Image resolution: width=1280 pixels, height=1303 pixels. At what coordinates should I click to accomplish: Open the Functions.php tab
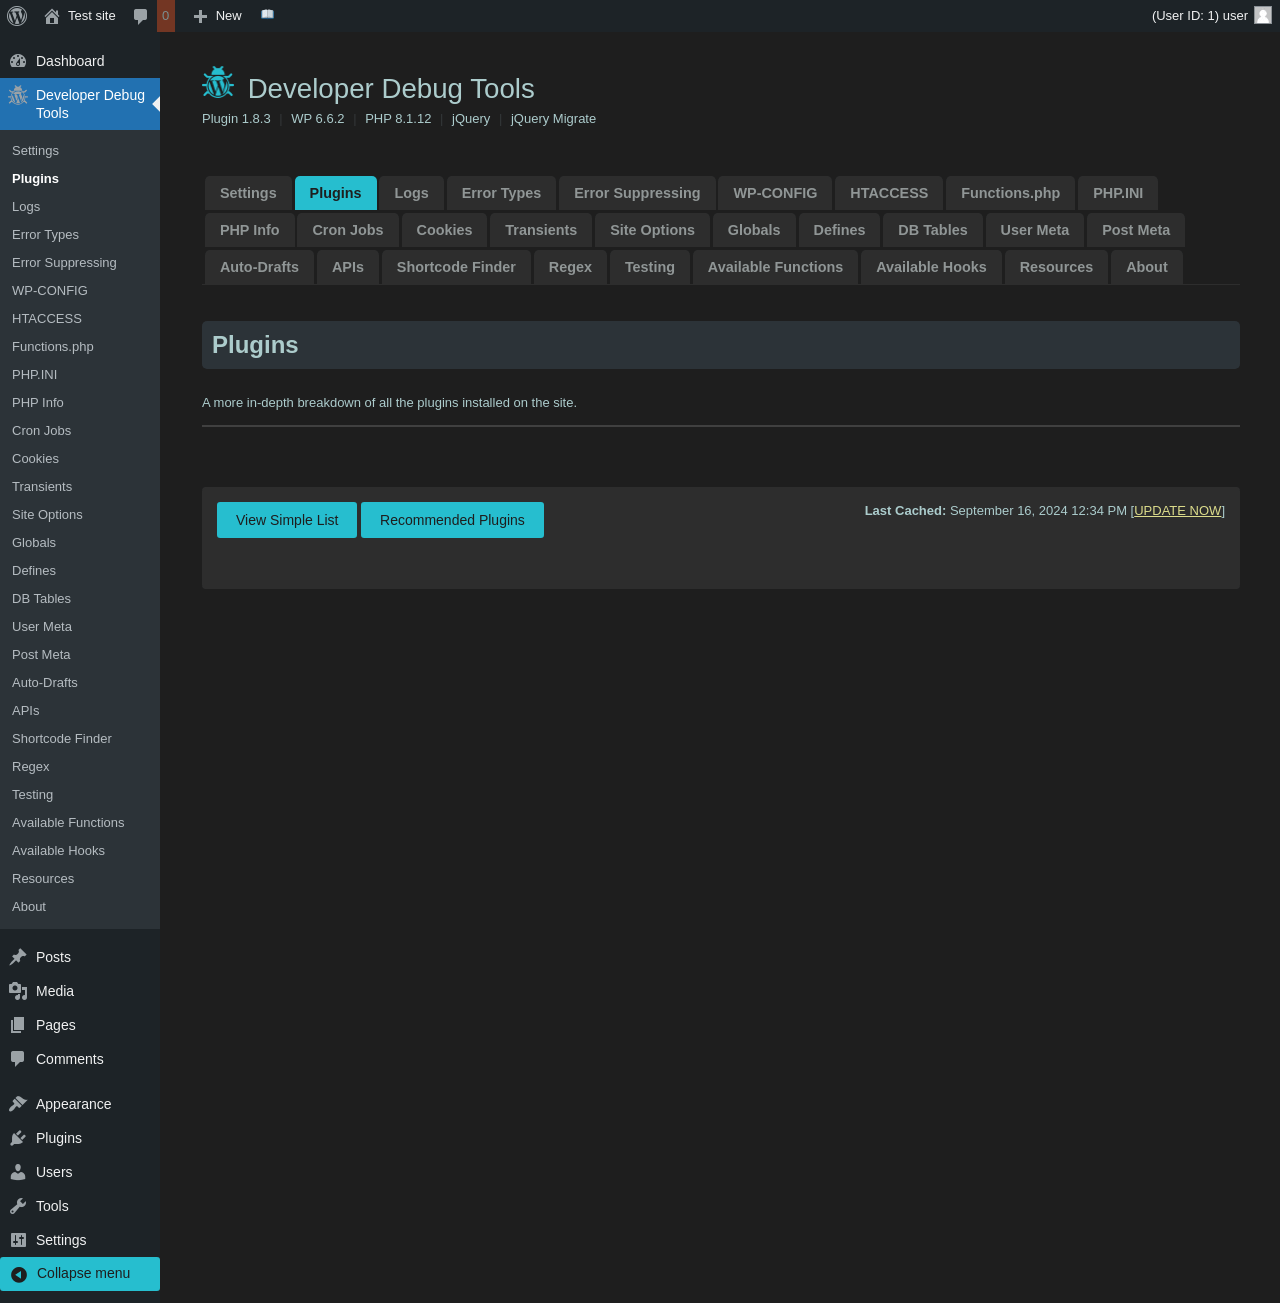[x=1010, y=193]
